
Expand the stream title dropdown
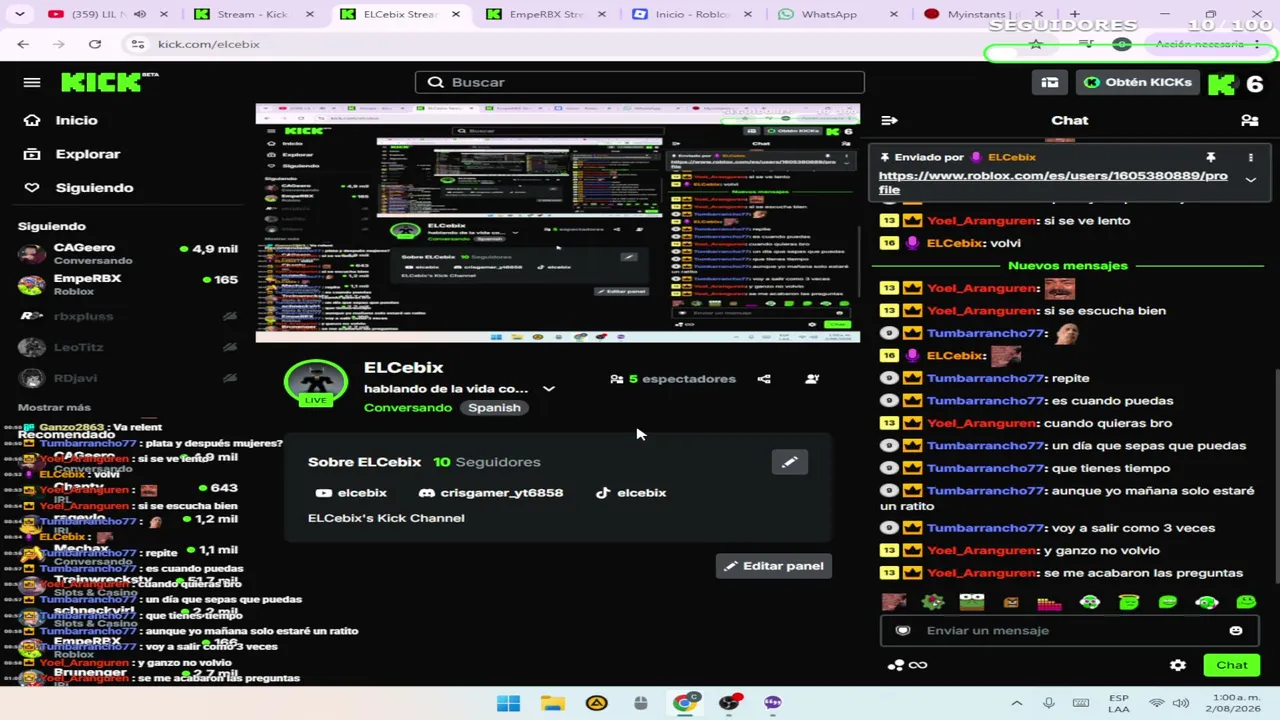(548, 389)
